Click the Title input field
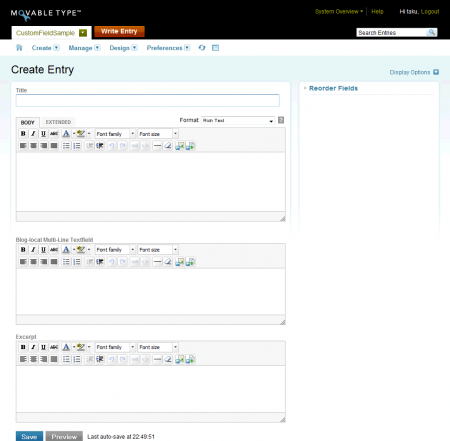The image size is (450, 441). click(148, 100)
